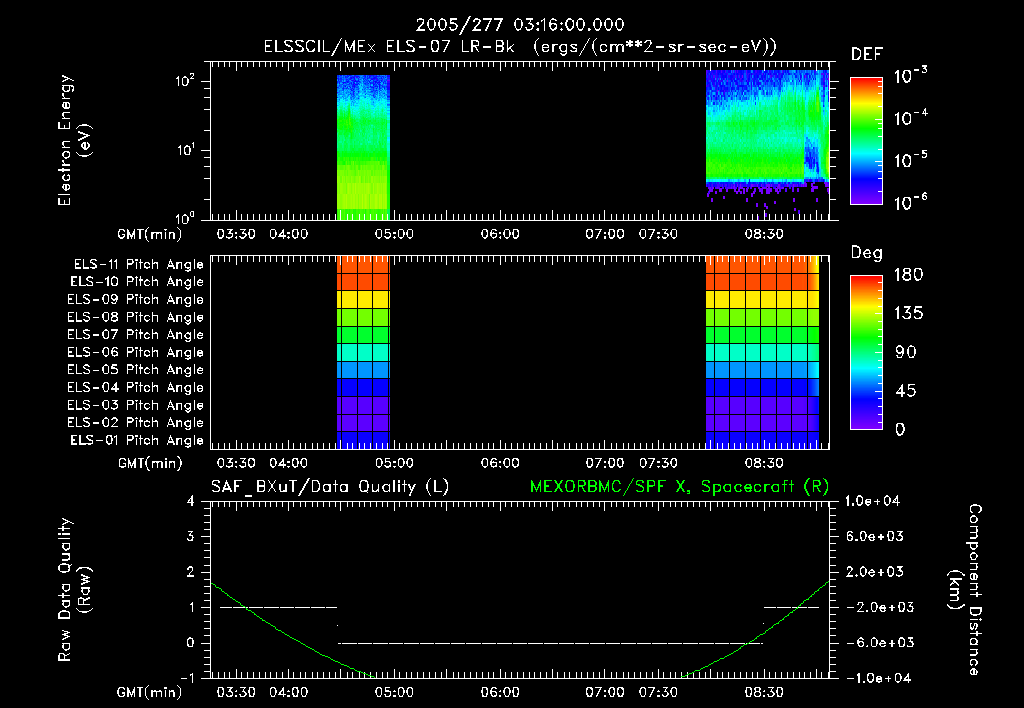Click the 180 tick label on Deg scale
This screenshot has width=1024, height=708.
(908, 275)
